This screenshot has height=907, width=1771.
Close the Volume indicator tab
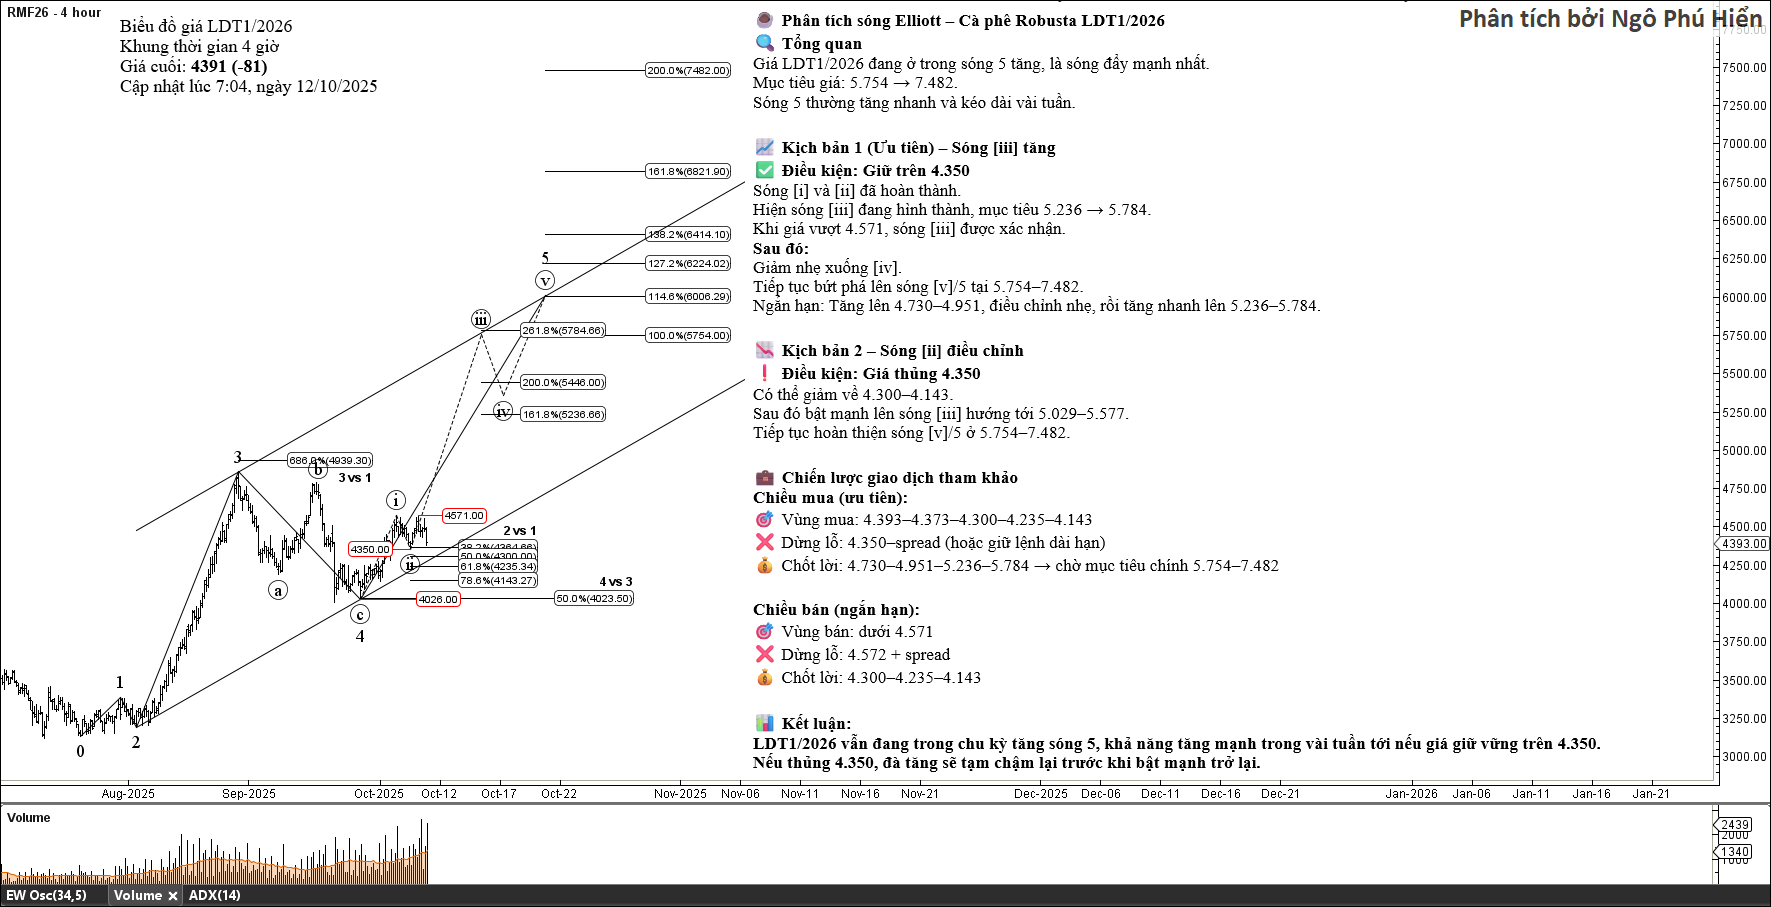click(x=173, y=896)
